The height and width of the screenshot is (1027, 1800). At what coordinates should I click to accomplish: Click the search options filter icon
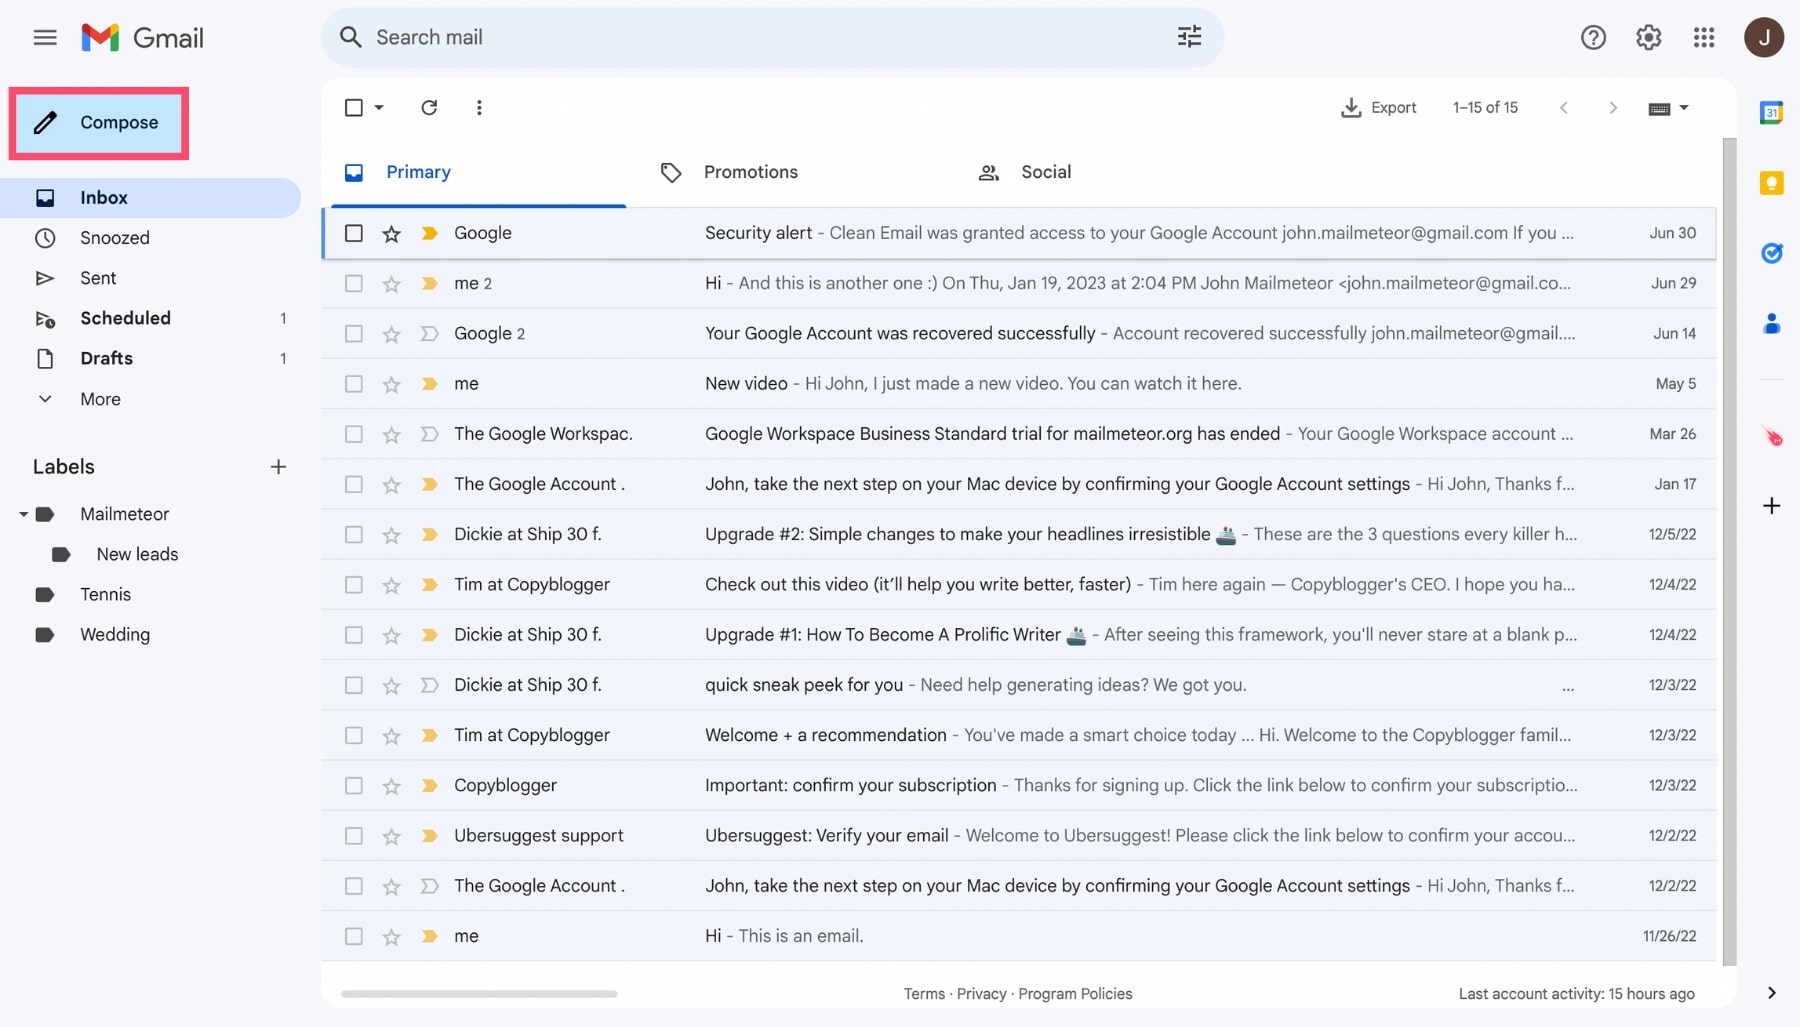point(1189,37)
